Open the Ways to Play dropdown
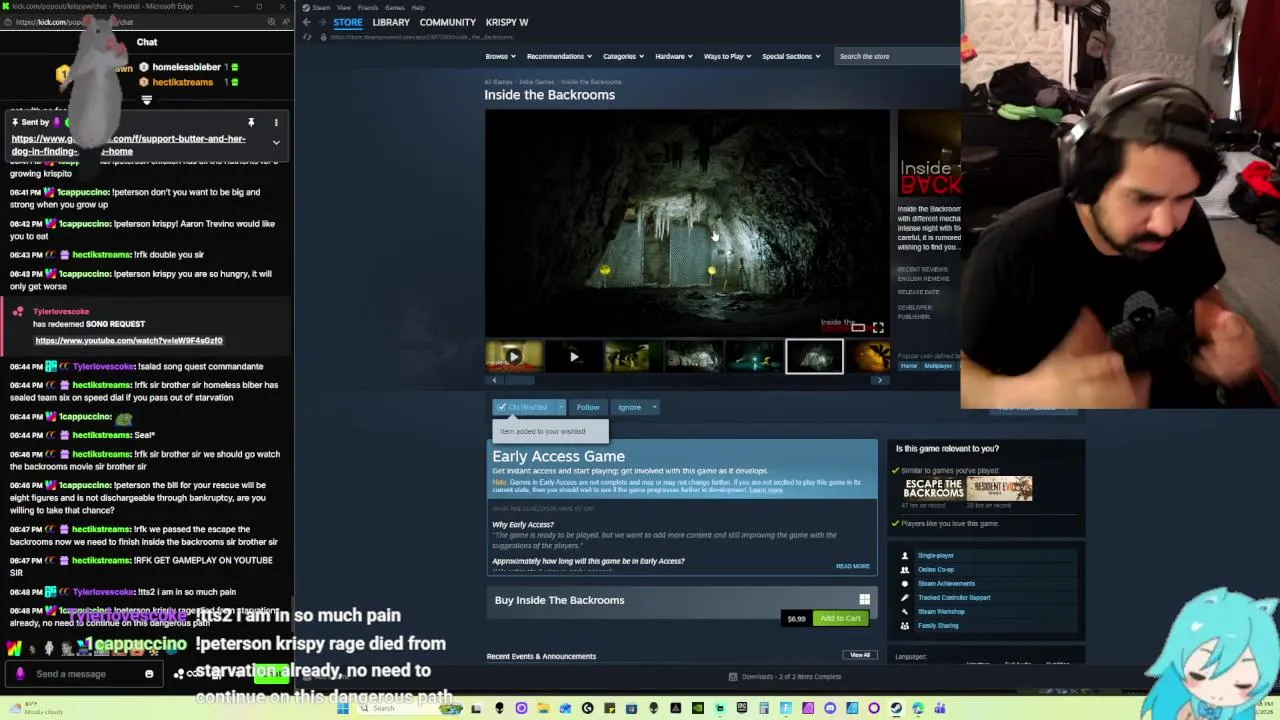 click(728, 56)
